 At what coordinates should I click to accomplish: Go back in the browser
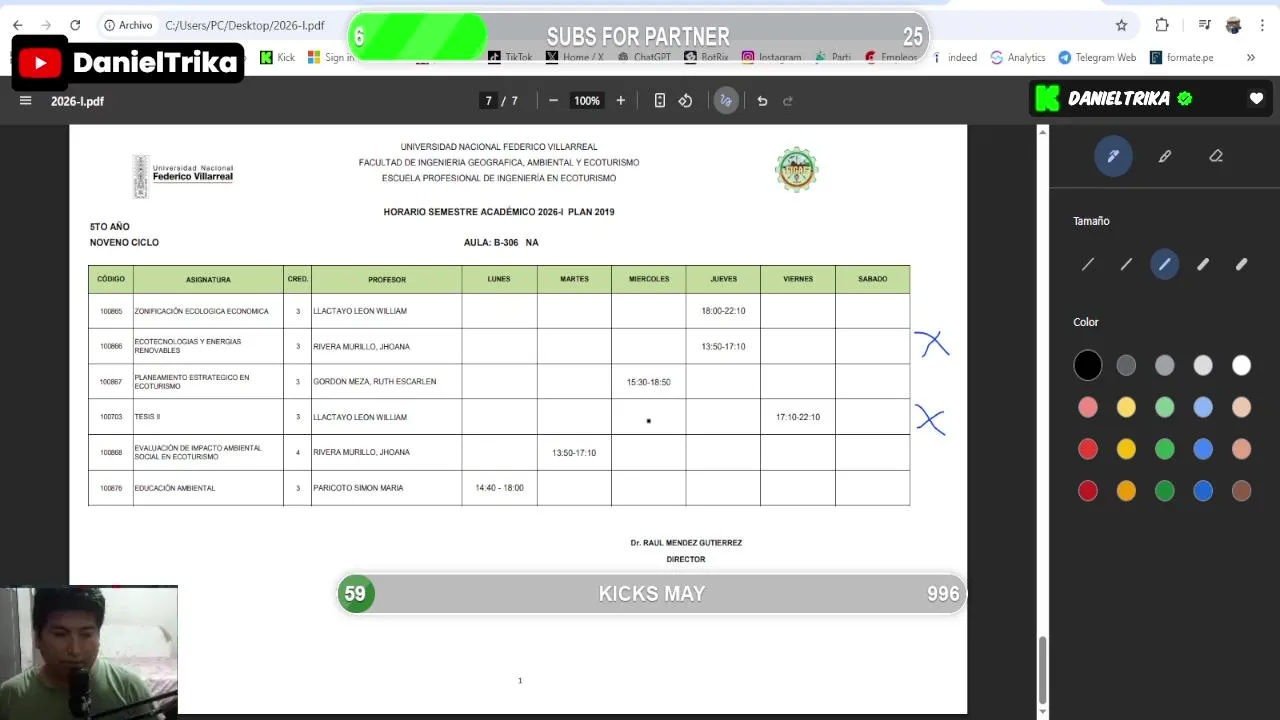point(18,25)
